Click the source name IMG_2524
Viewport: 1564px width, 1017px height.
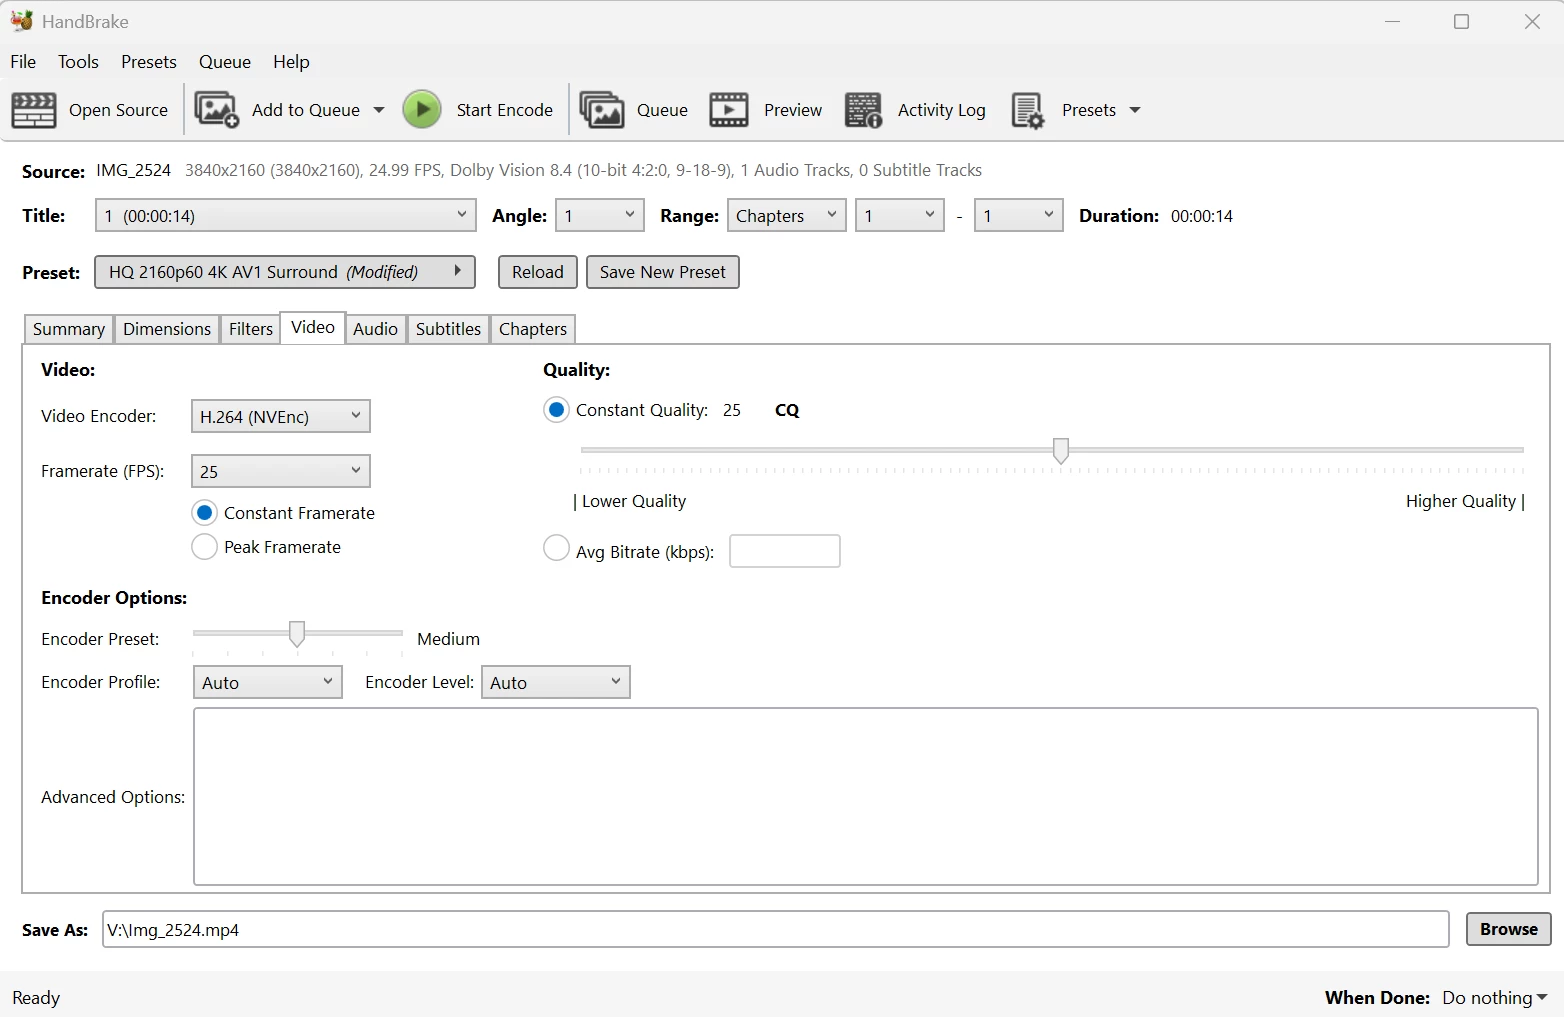coord(134,170)
